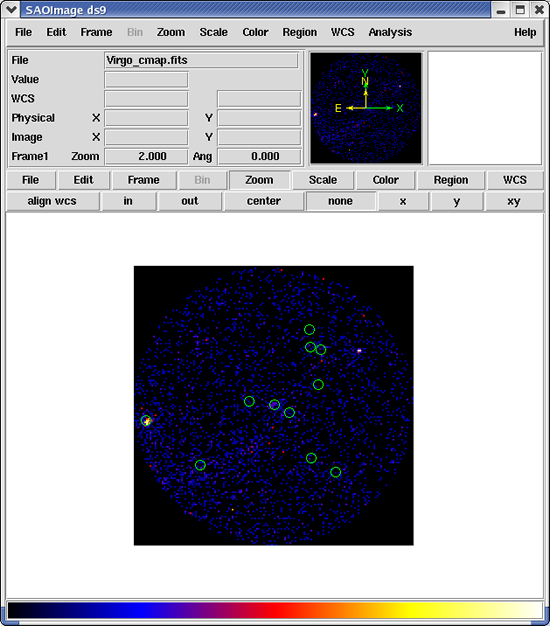Select the green circle region at bottom left

(200, 465)
